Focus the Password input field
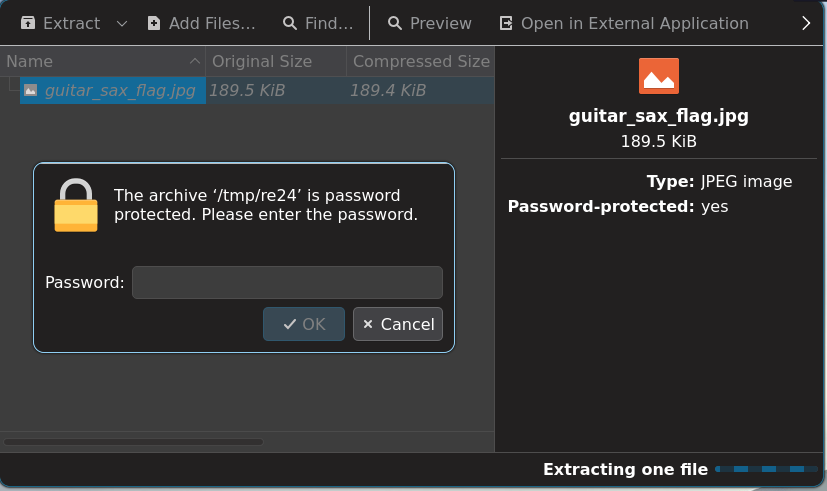827x491 pixels. point(287,282)
